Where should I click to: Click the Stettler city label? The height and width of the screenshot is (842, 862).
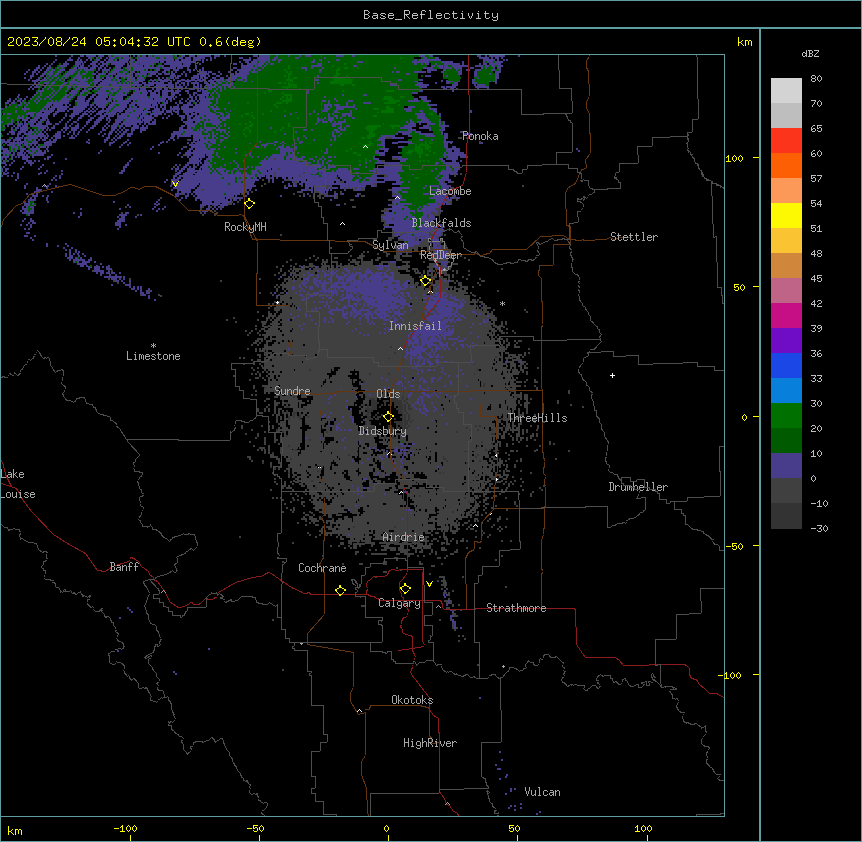click(634, 237)
